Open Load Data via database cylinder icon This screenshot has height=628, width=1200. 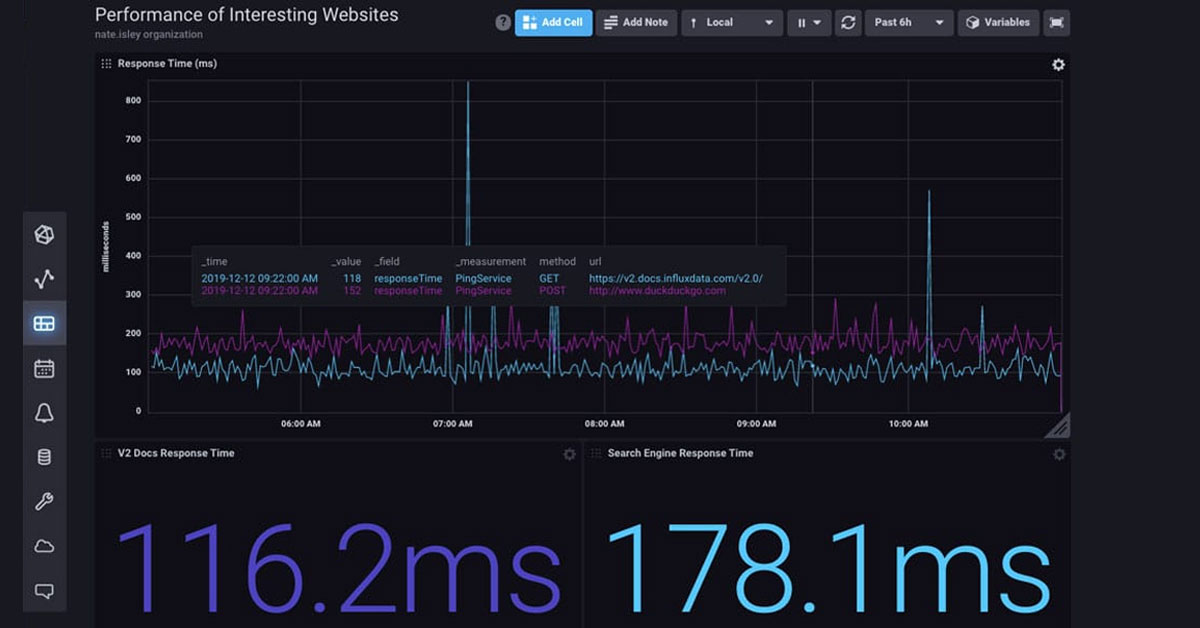click(x=44, y=457)
